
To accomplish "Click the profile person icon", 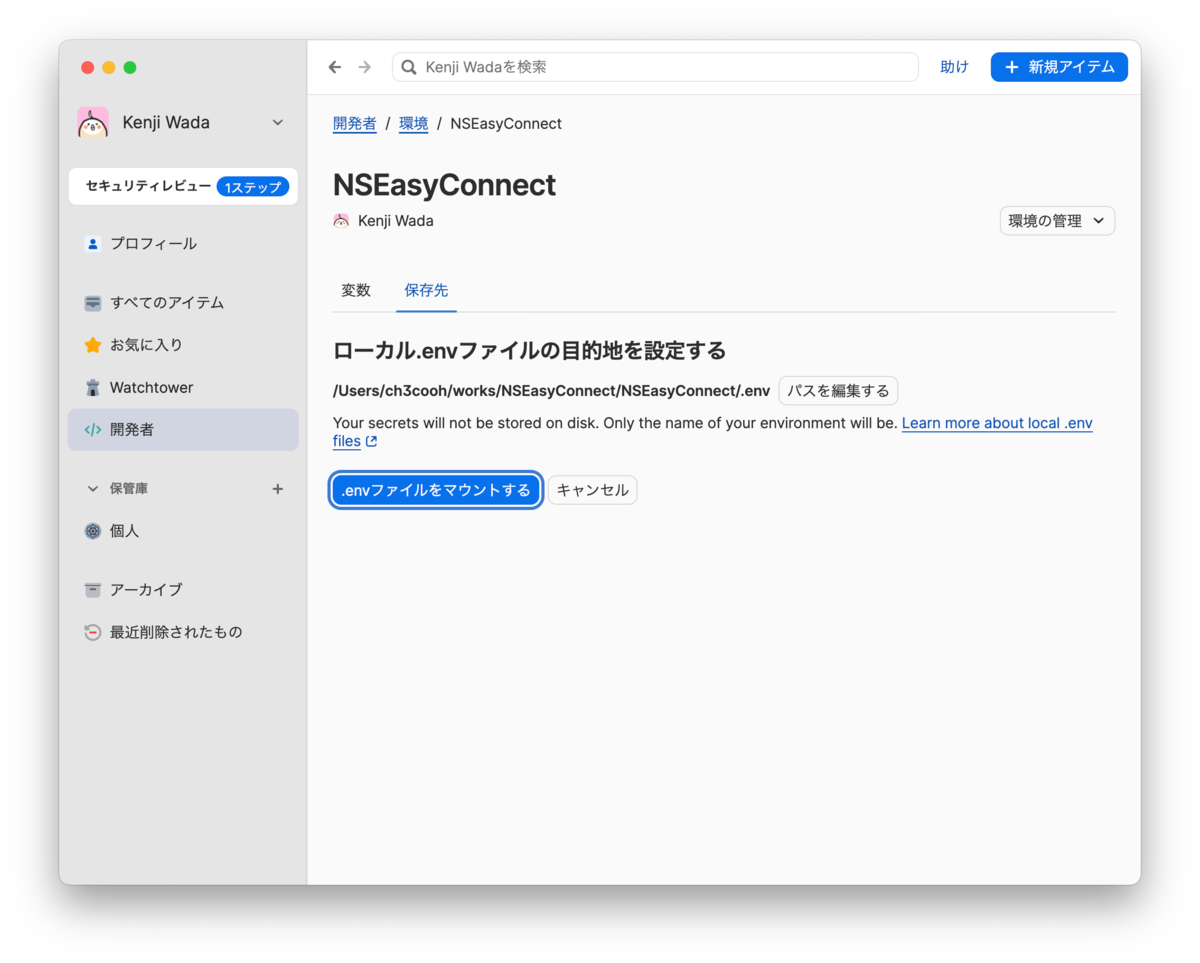I will click(93, 243).
